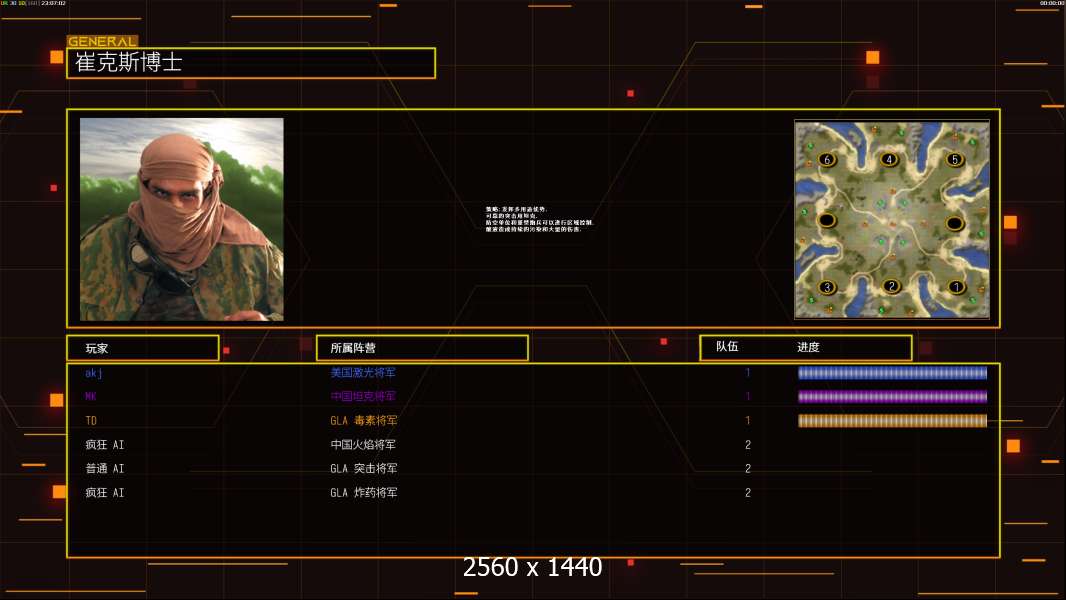Click the faction 美国激光将军
The width and height of the screenshot is (1066, 600).
363,372
